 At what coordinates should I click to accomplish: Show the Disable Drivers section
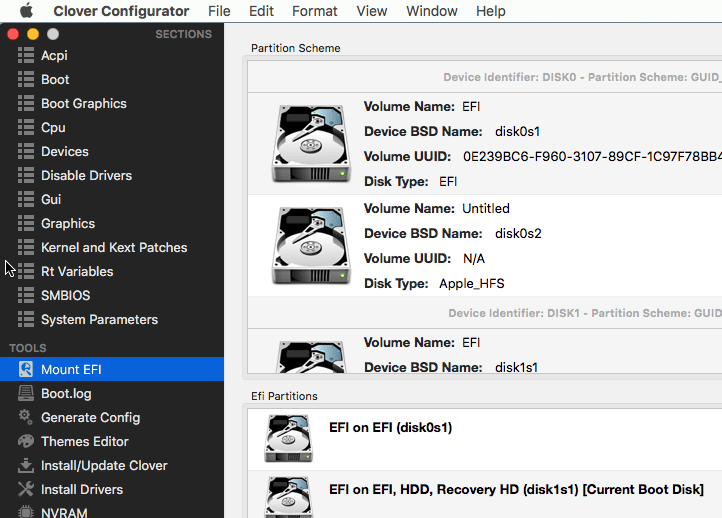point(112,175)
